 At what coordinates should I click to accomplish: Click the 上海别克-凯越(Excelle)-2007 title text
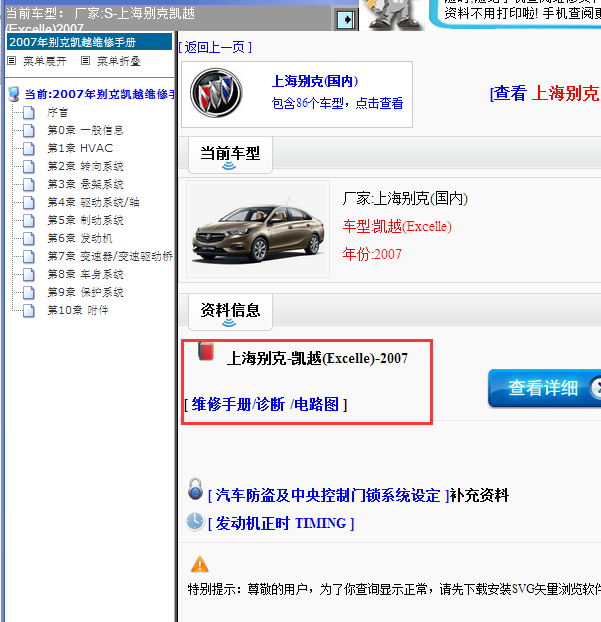click(317, 359)
